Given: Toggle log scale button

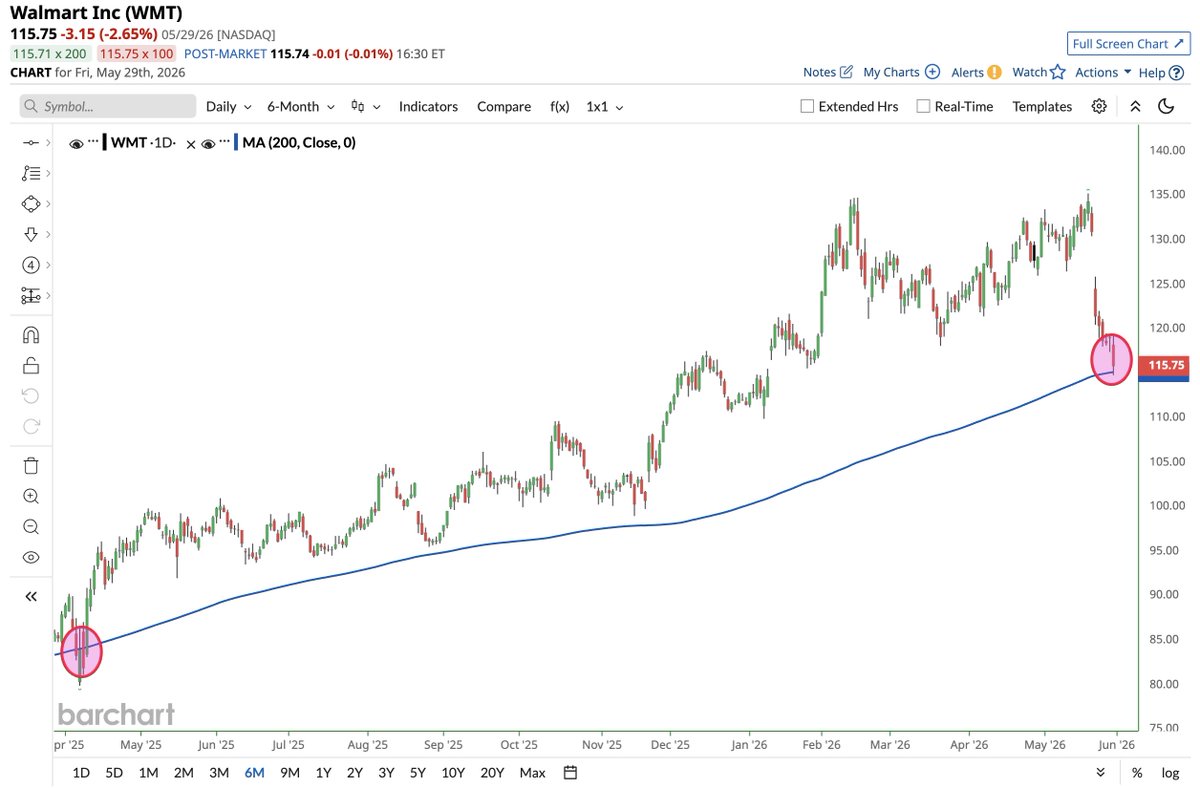Looking at the screenshot, I should tap(1169, 772).
